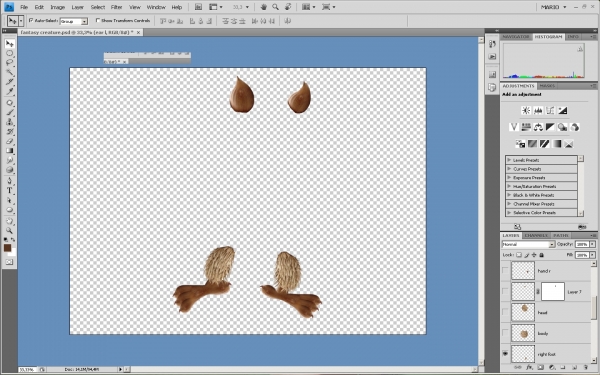The width and height of the screenshot is (600, 375).
Task: Toggle lock transparent pixels
Action: tap(519, 255)
